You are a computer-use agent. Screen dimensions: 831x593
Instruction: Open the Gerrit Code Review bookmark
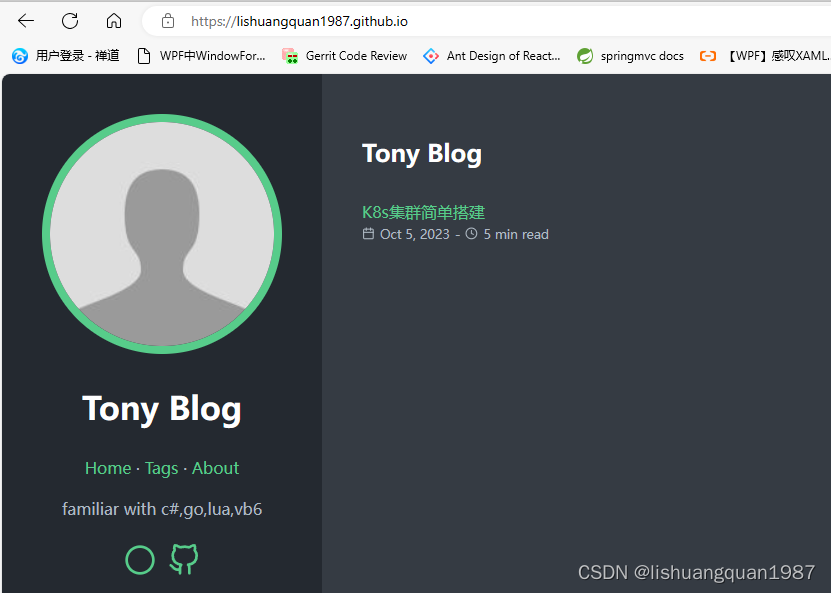click(345, 56)
